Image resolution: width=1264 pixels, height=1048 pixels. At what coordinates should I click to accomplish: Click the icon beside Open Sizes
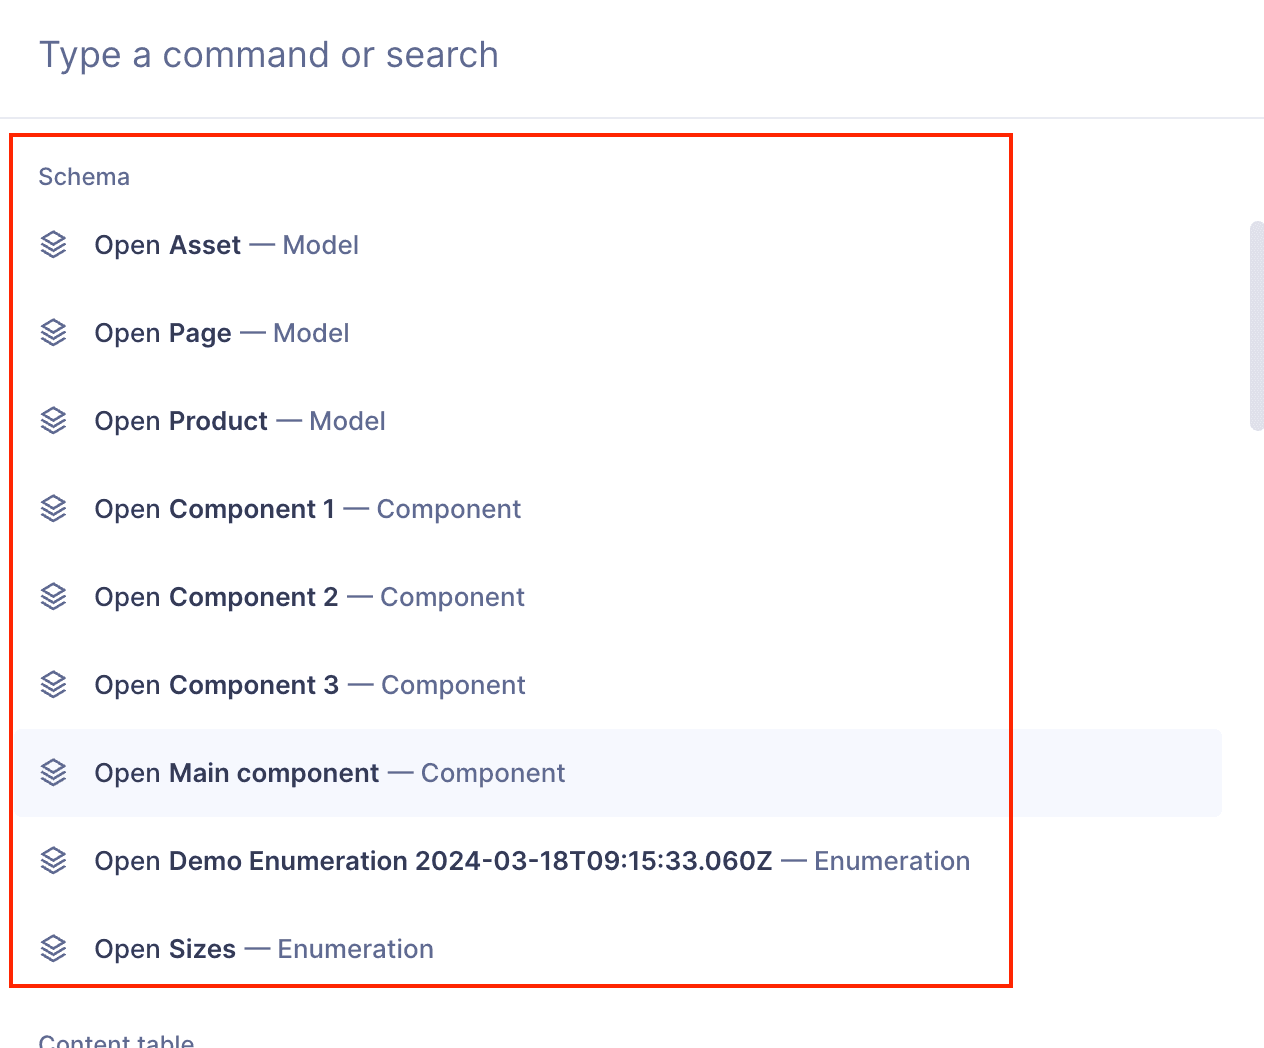point(54,948)
